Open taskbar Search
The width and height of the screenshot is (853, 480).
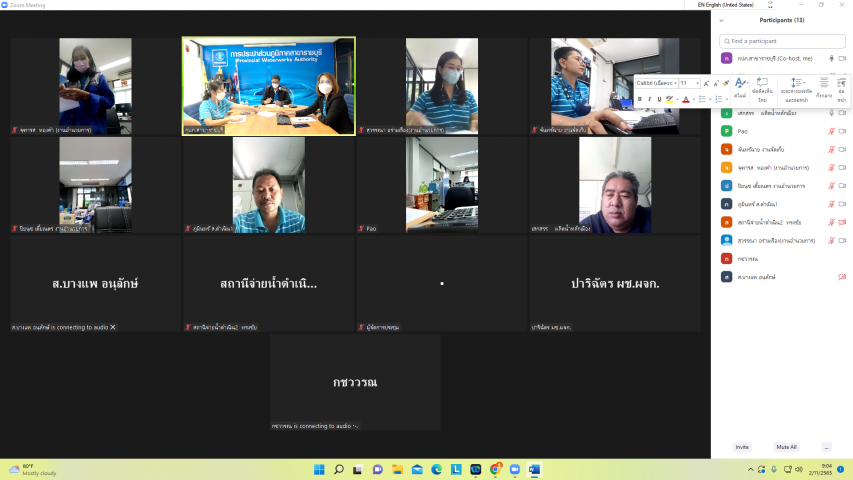pyautogui.click(x=338, y=469)
